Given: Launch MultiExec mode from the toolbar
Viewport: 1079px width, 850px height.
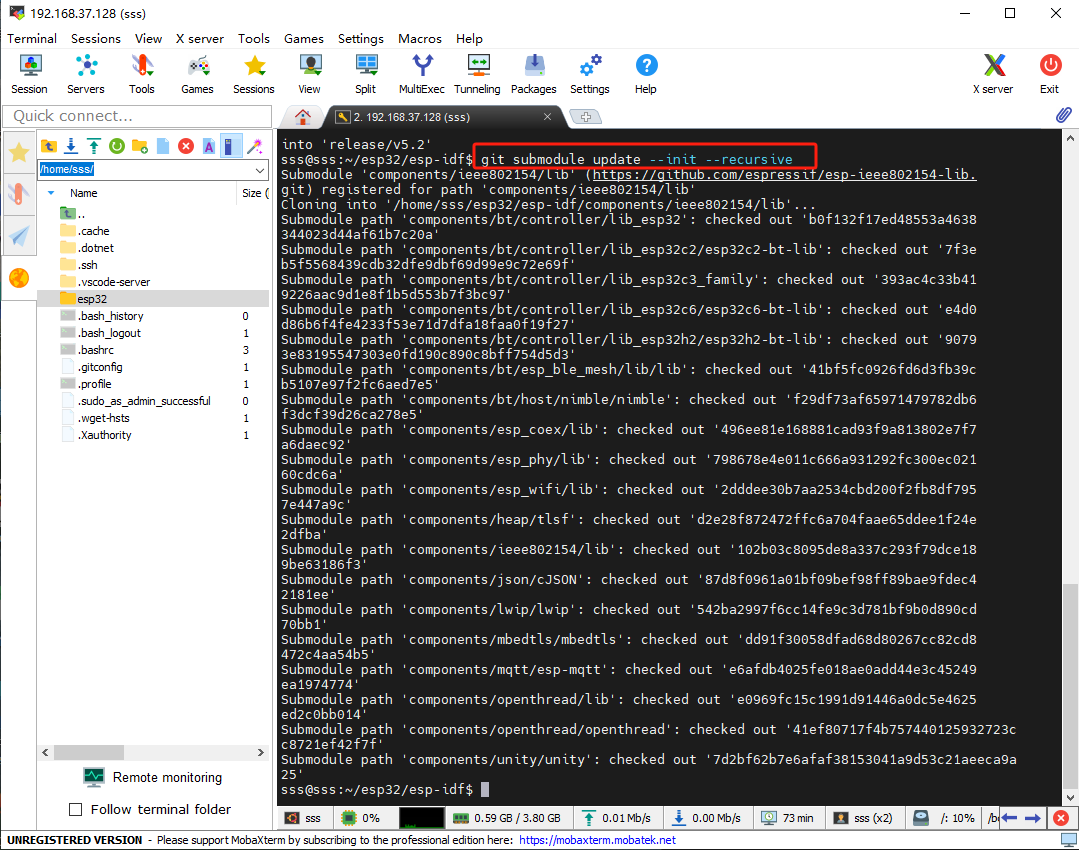Looking at the screenshot, I should click(x=422, y=74).
